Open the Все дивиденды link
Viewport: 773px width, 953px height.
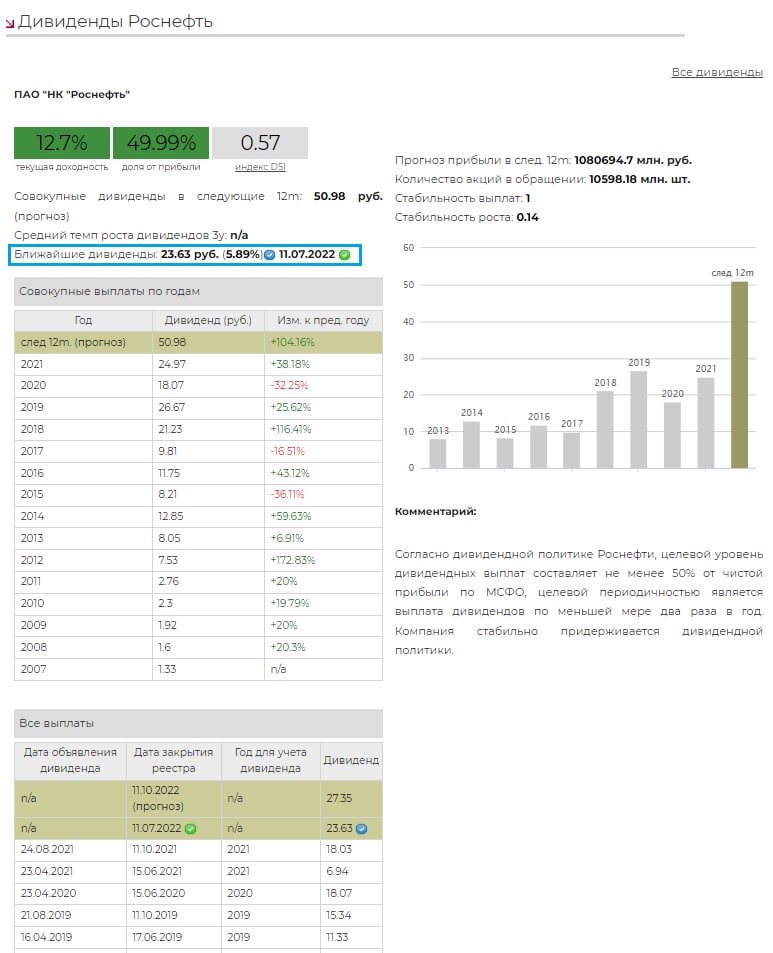point(716,72)
